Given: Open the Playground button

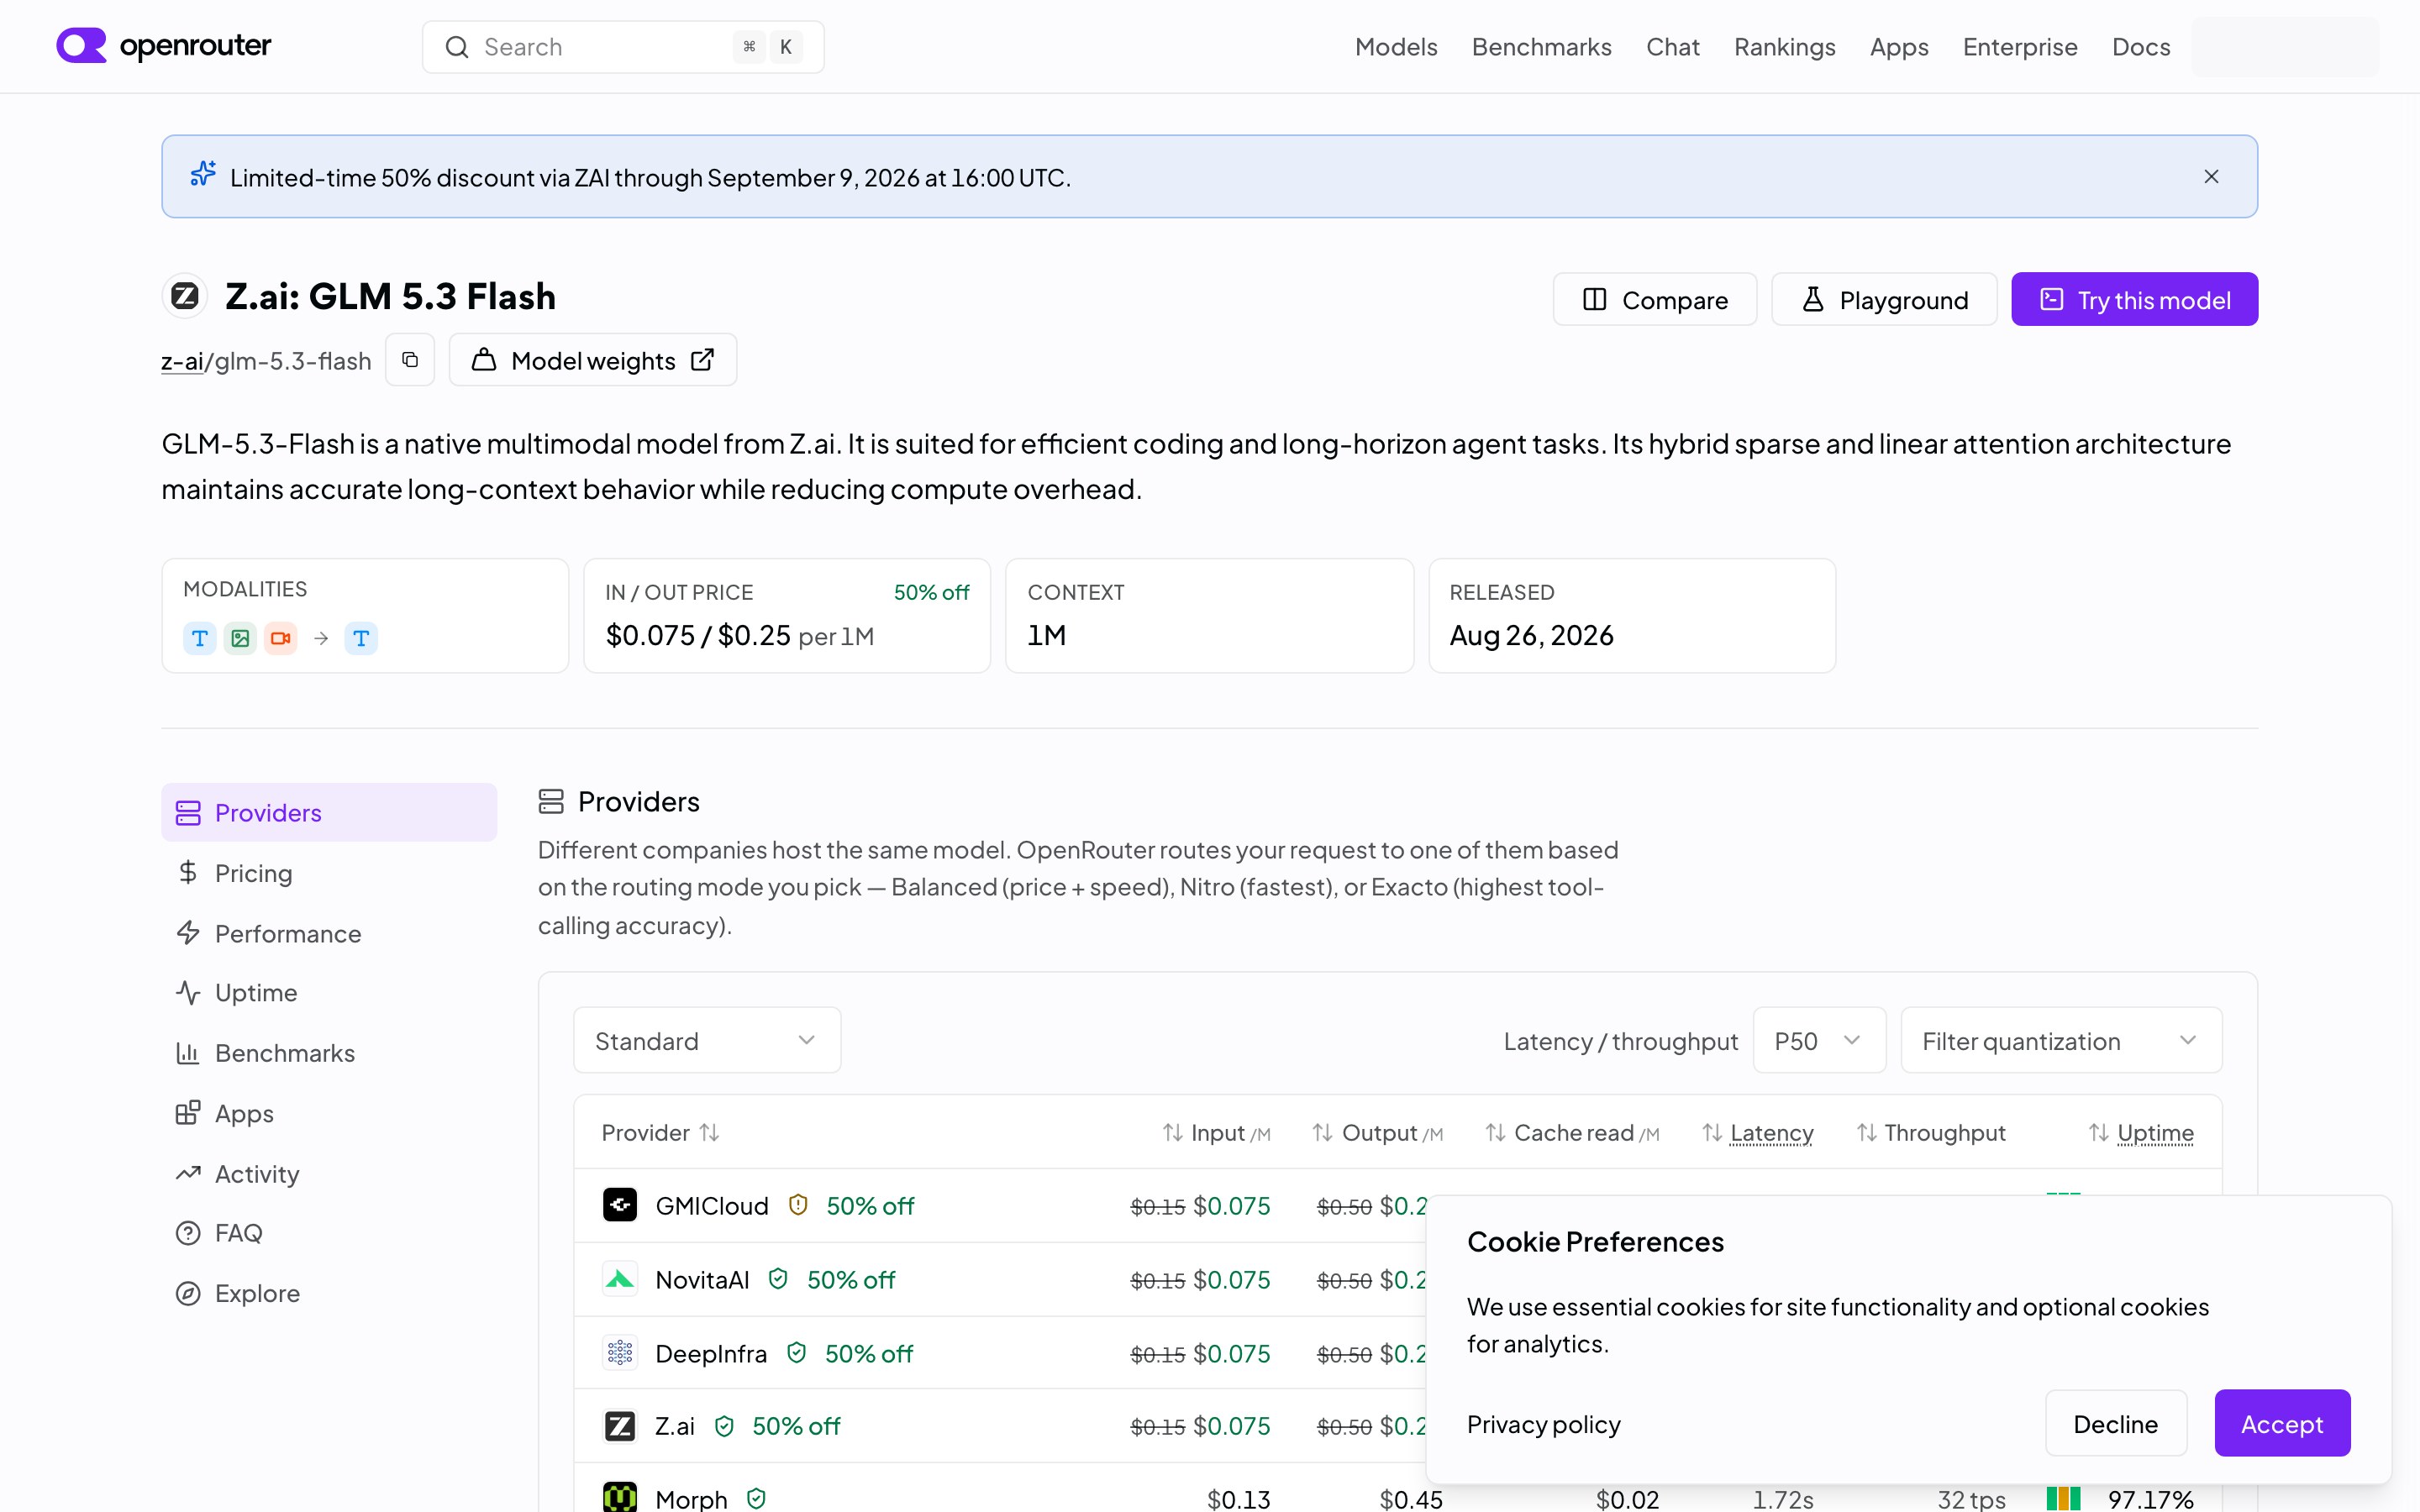Looking at the screenshot, I should click(1884, 299).
